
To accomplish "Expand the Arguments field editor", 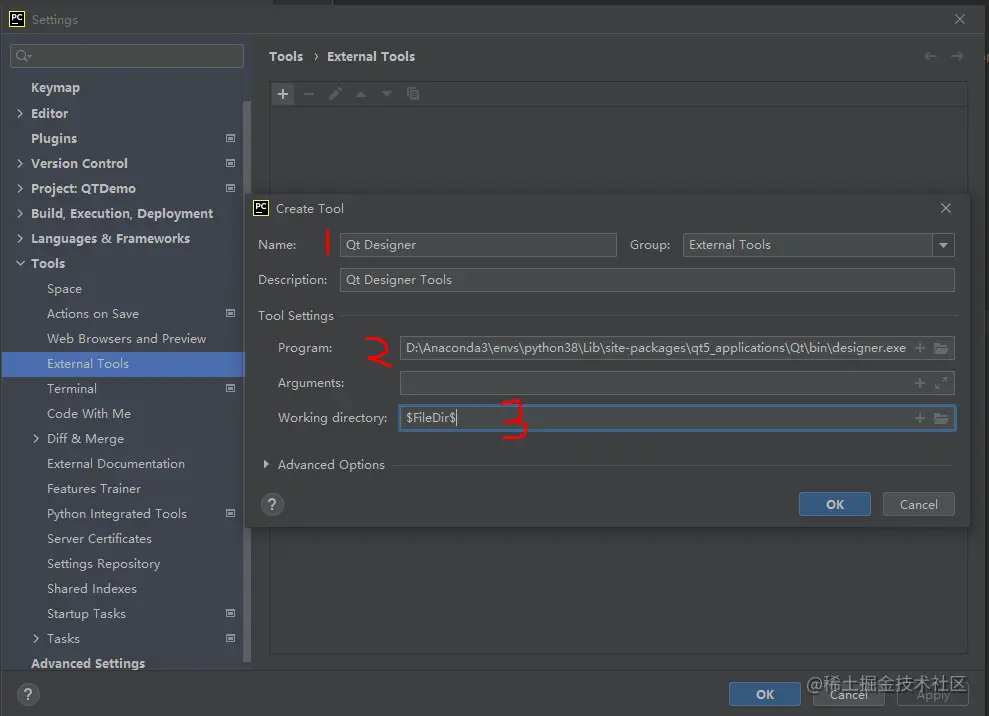I will [941, 383].
